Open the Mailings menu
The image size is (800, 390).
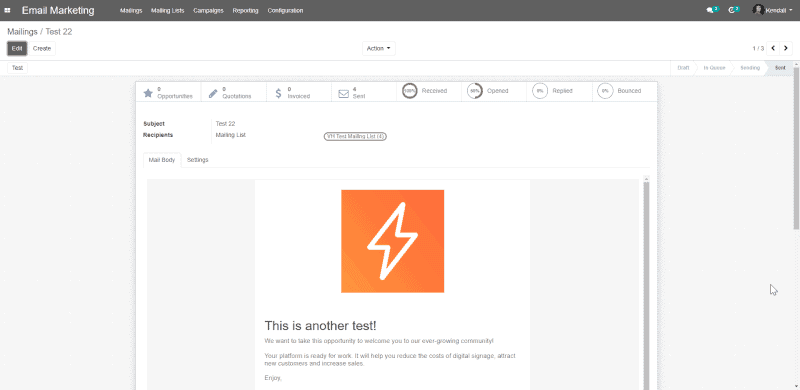131,10
